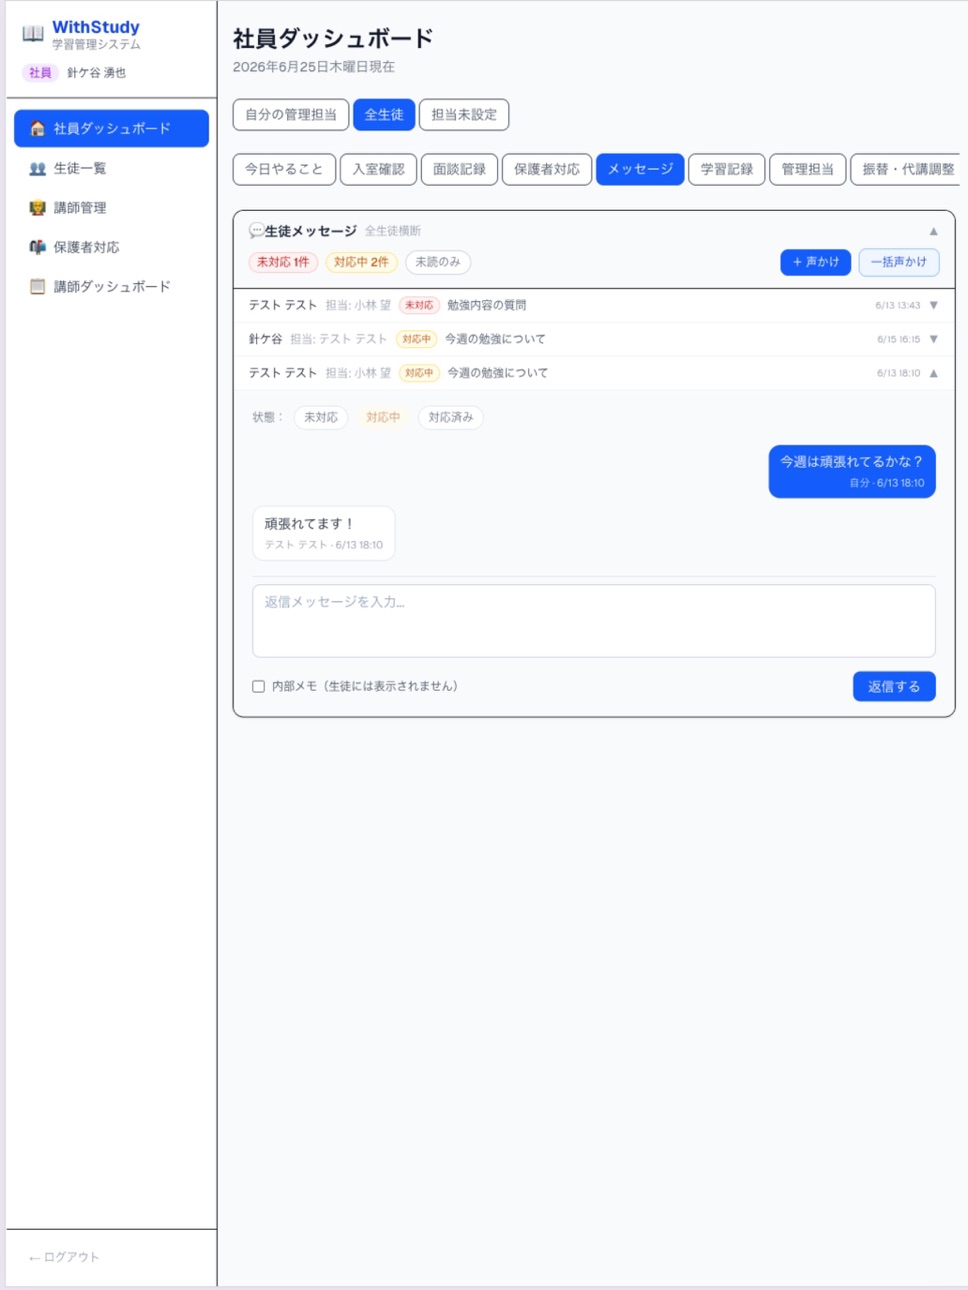
Task: Set status to 対応済み
Action: (451, 418)
